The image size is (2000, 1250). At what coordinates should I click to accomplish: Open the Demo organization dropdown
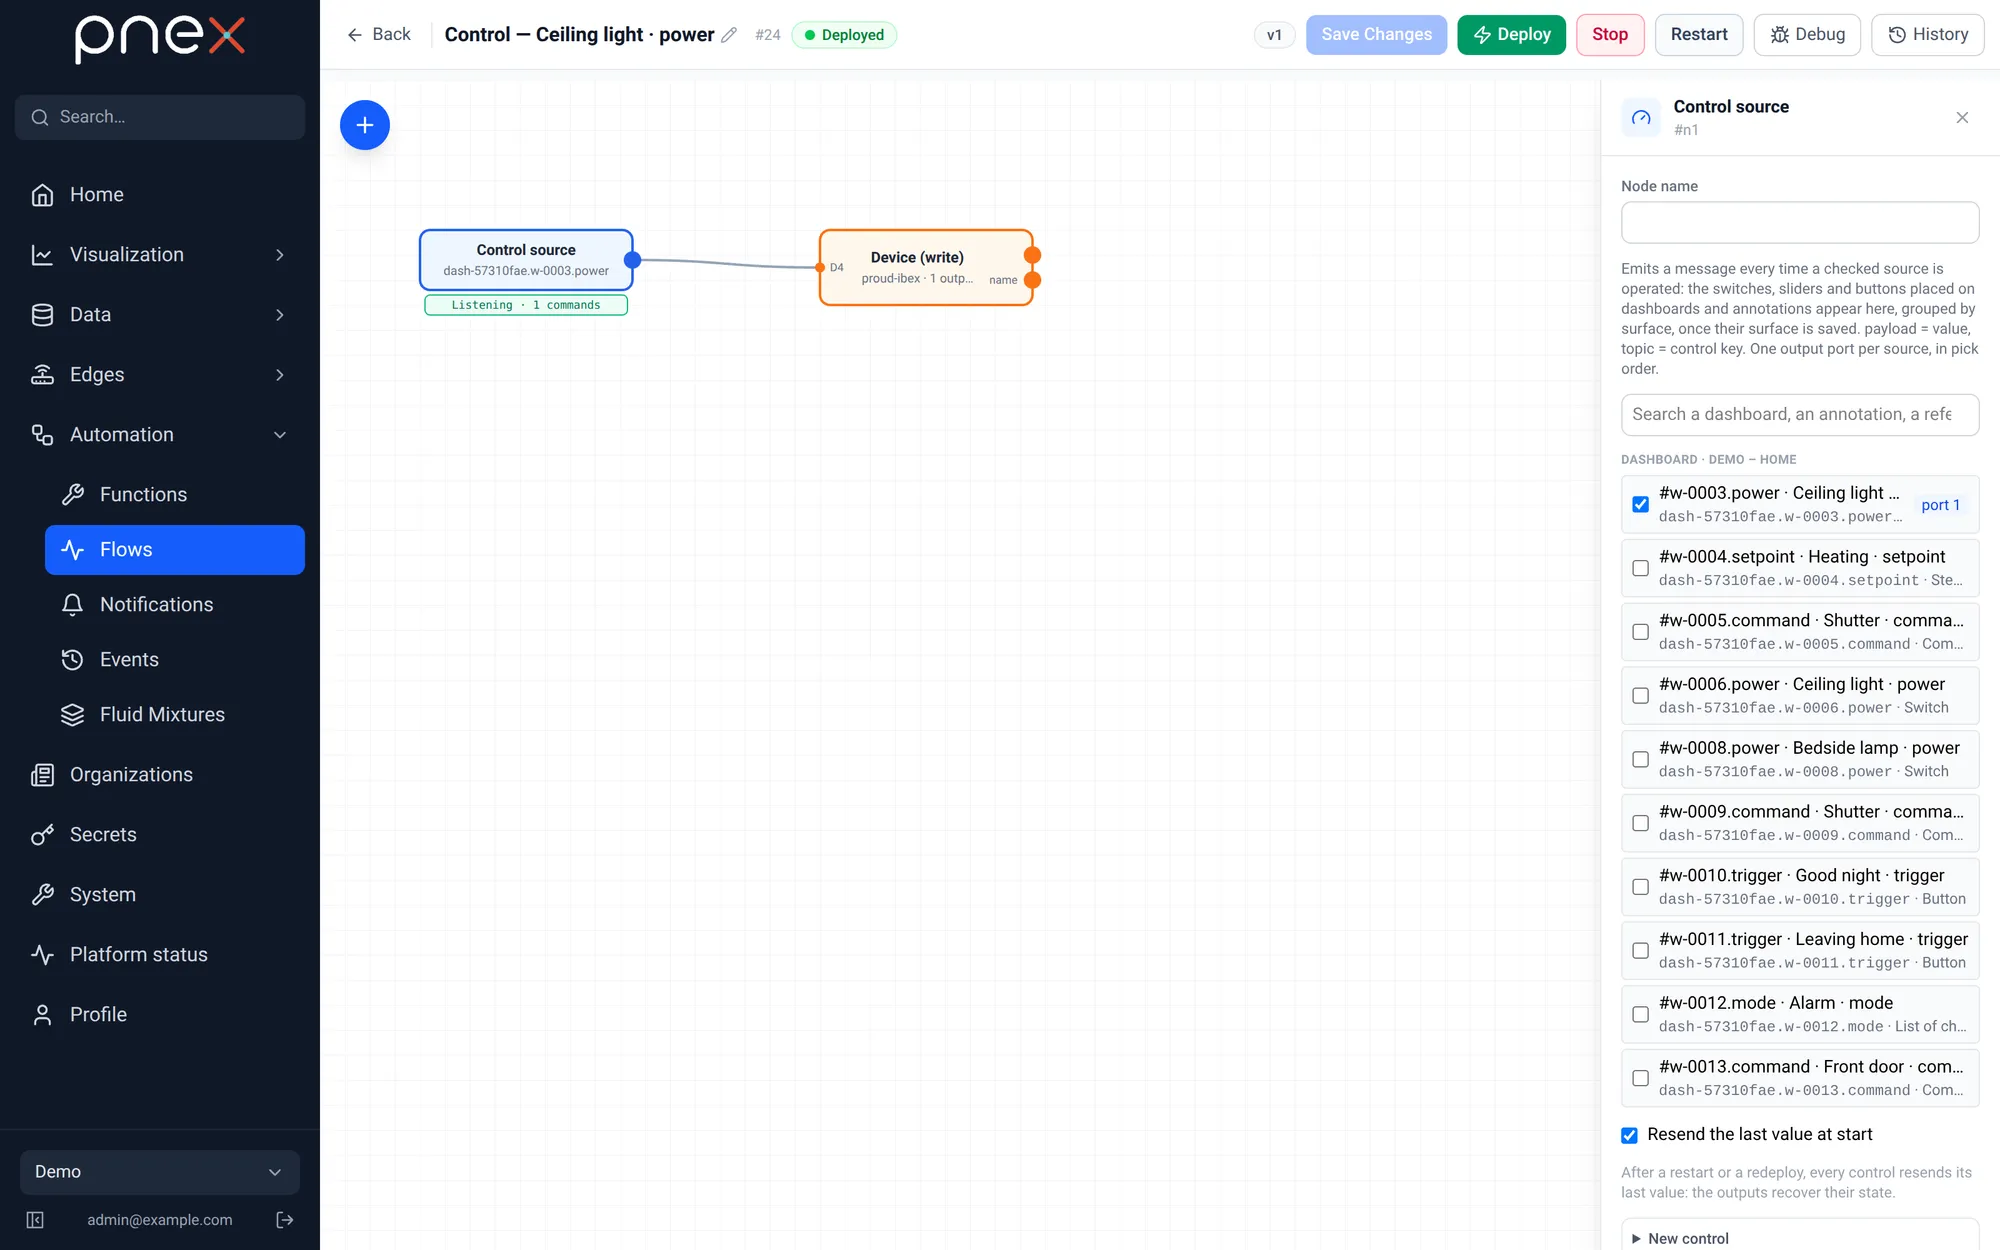(x=160, y=1172)
